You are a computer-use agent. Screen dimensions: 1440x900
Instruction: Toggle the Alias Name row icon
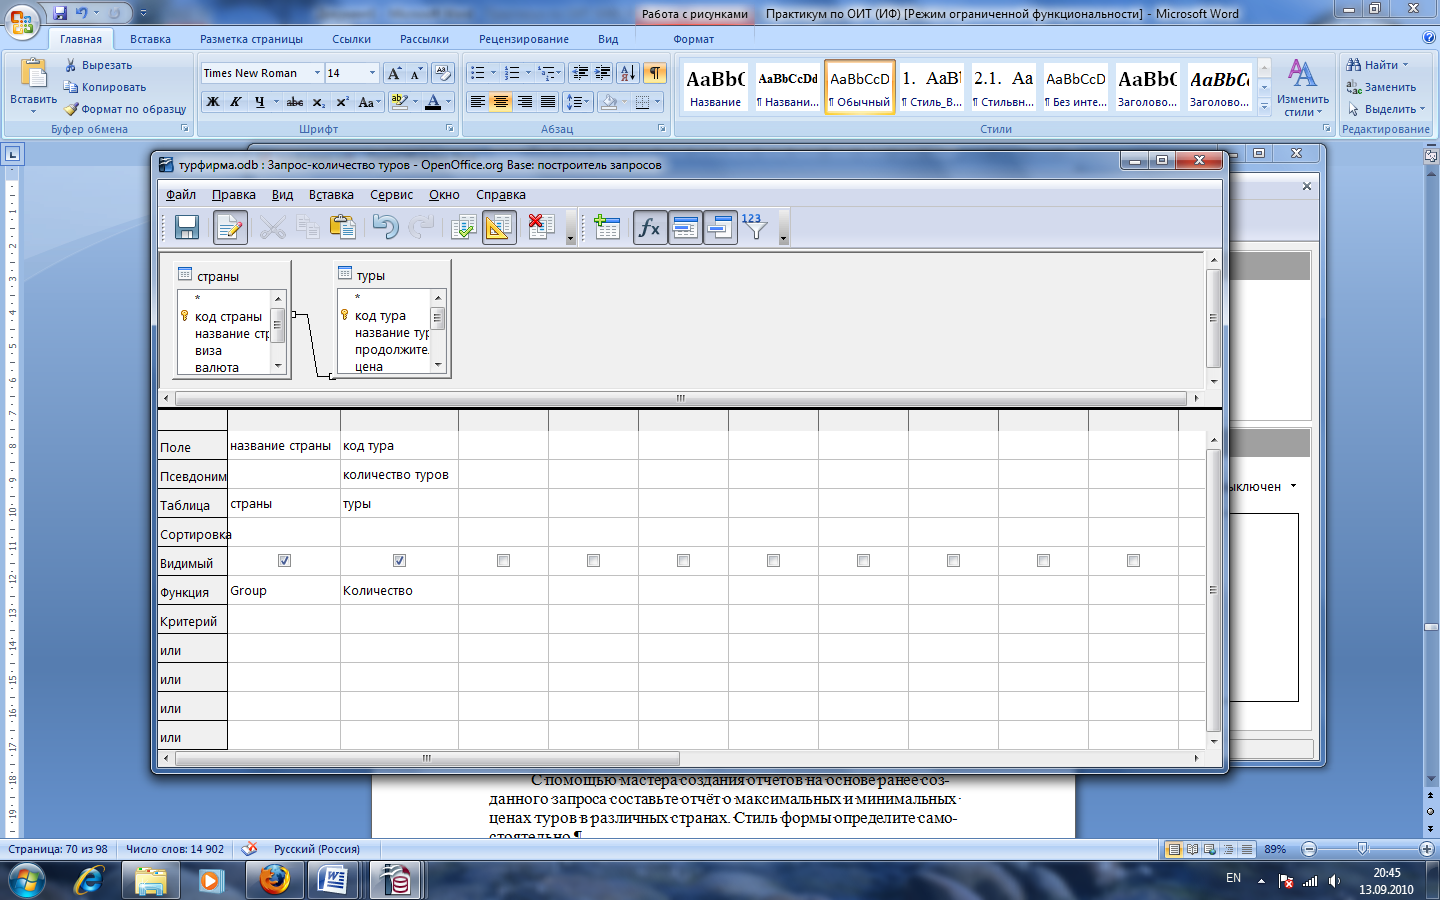pyautogui.click(x=720, y=227)
